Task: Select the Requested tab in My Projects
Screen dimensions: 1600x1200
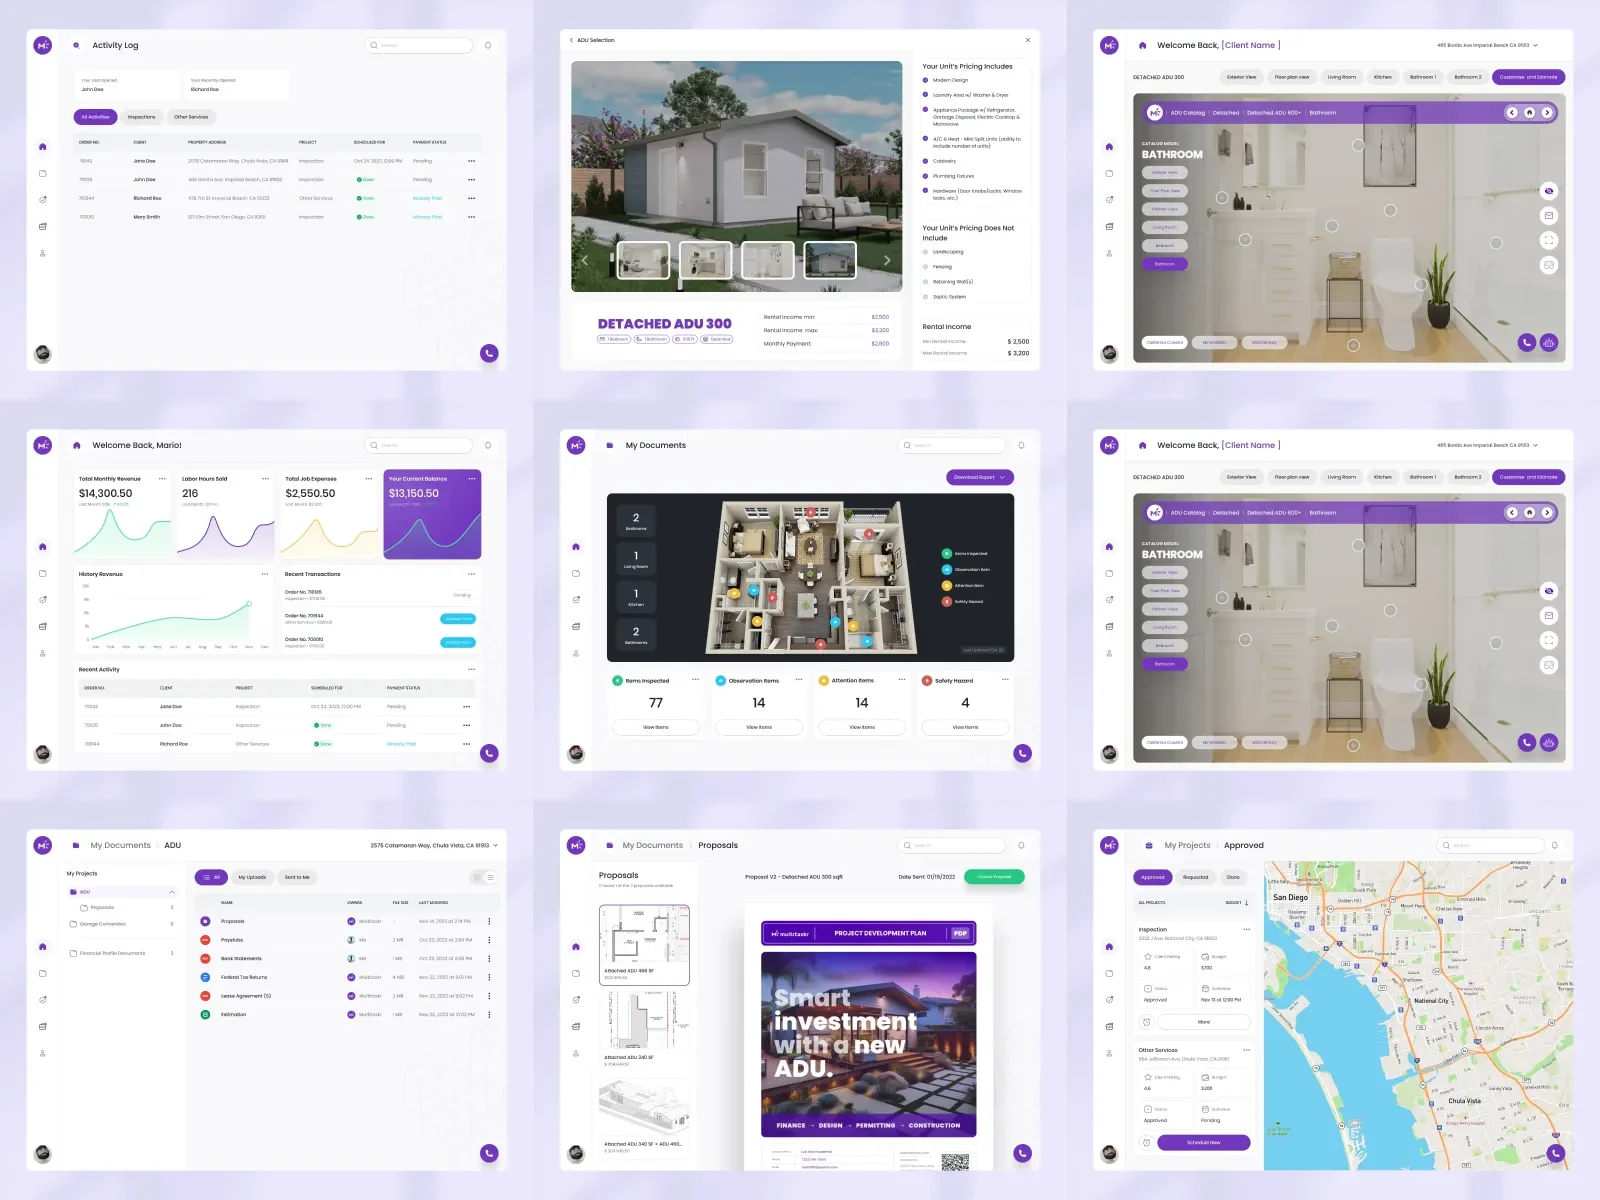Action: point(1195,877)
